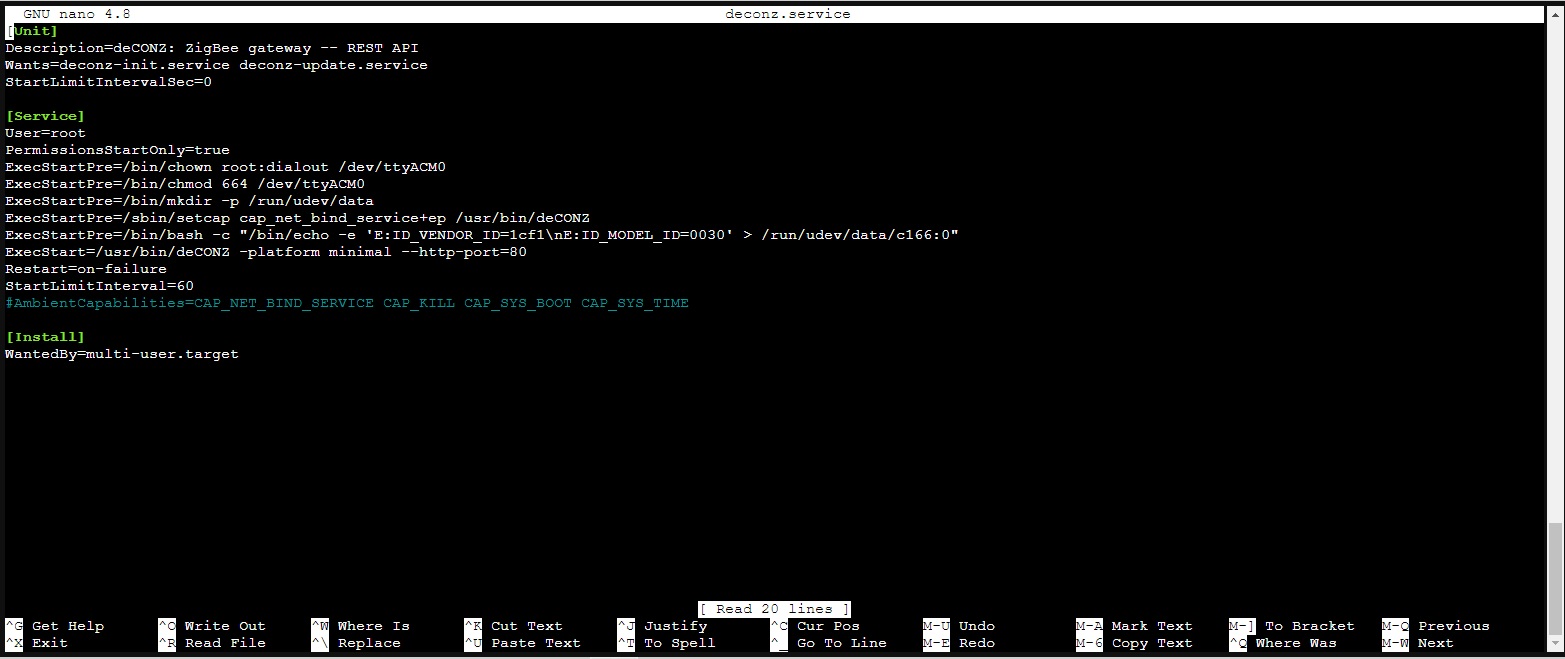
Task: Open Get Help in nano
Action: tap(70, 625)
